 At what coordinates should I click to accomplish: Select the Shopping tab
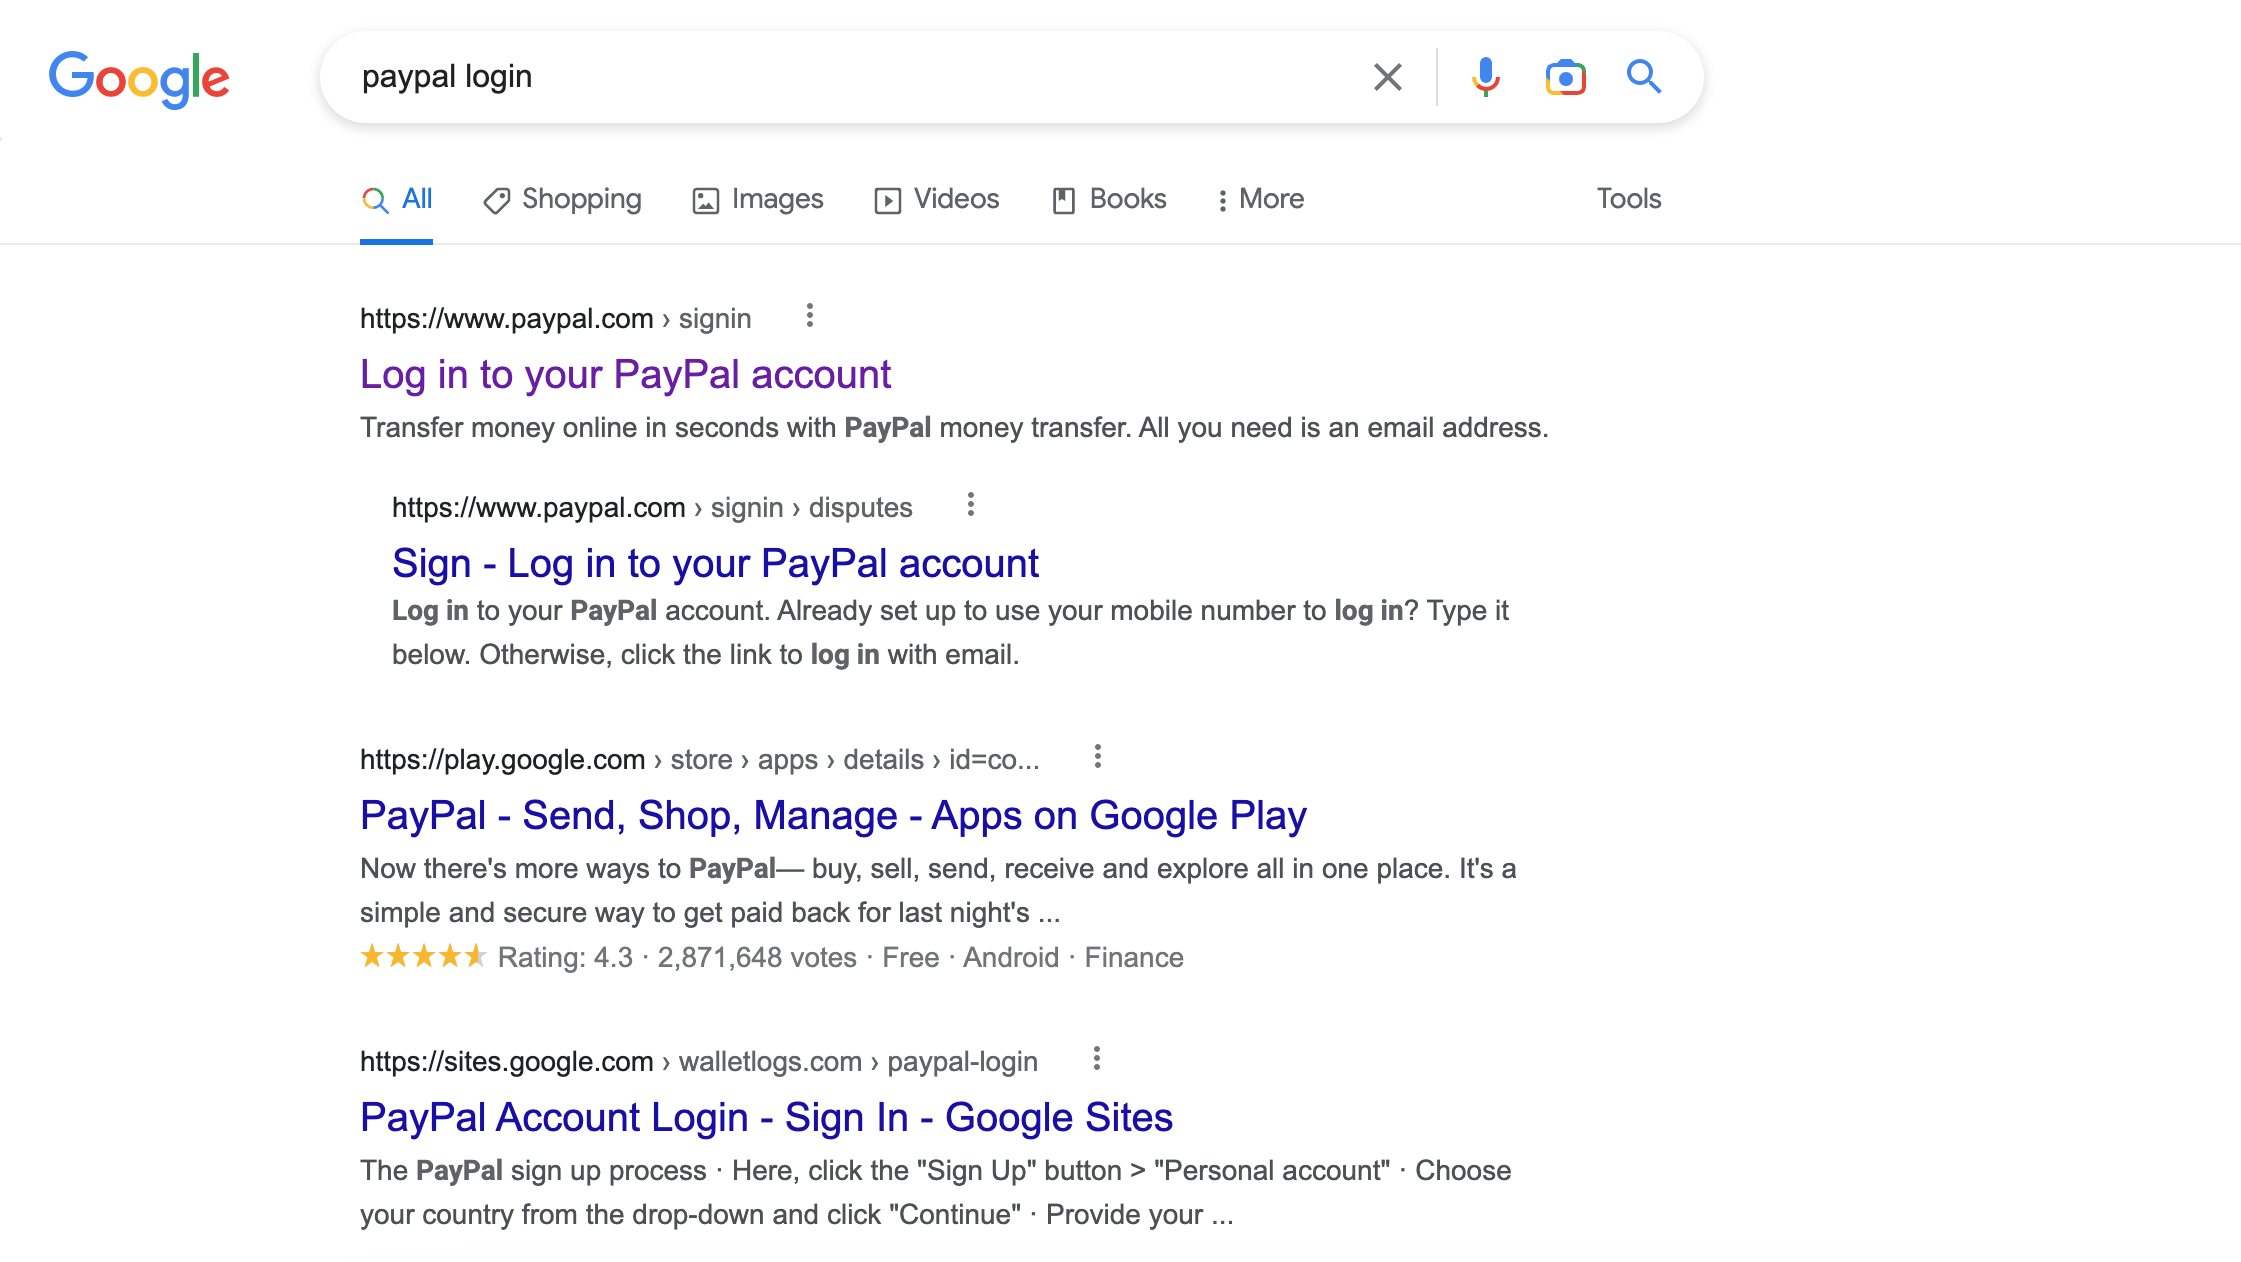click(580, 197)
